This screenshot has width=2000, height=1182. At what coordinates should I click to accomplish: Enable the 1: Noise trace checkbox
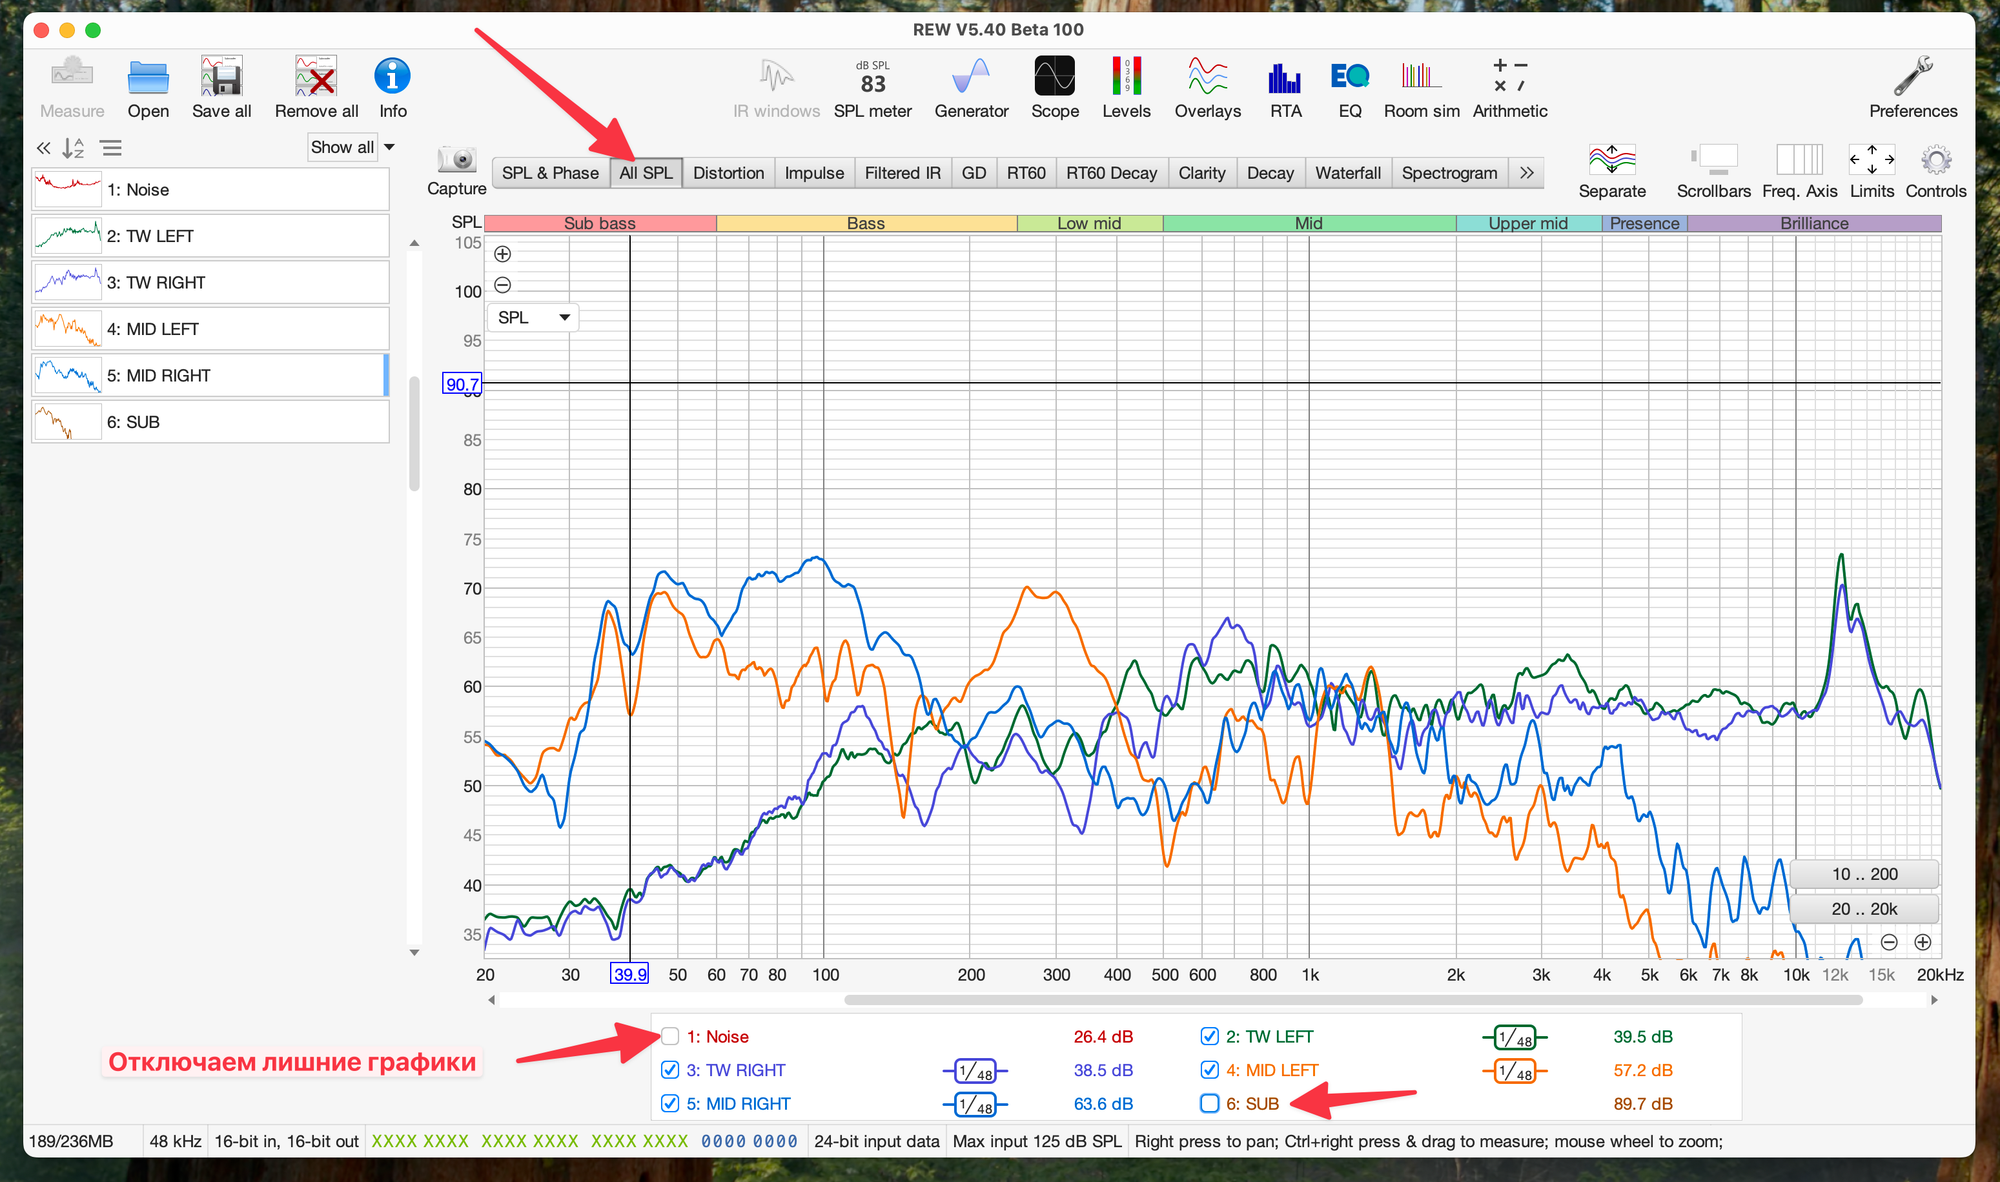671,1036
